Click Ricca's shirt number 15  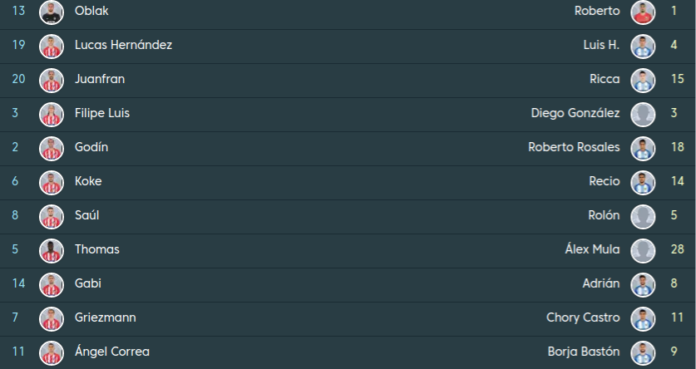click(677, 79)
